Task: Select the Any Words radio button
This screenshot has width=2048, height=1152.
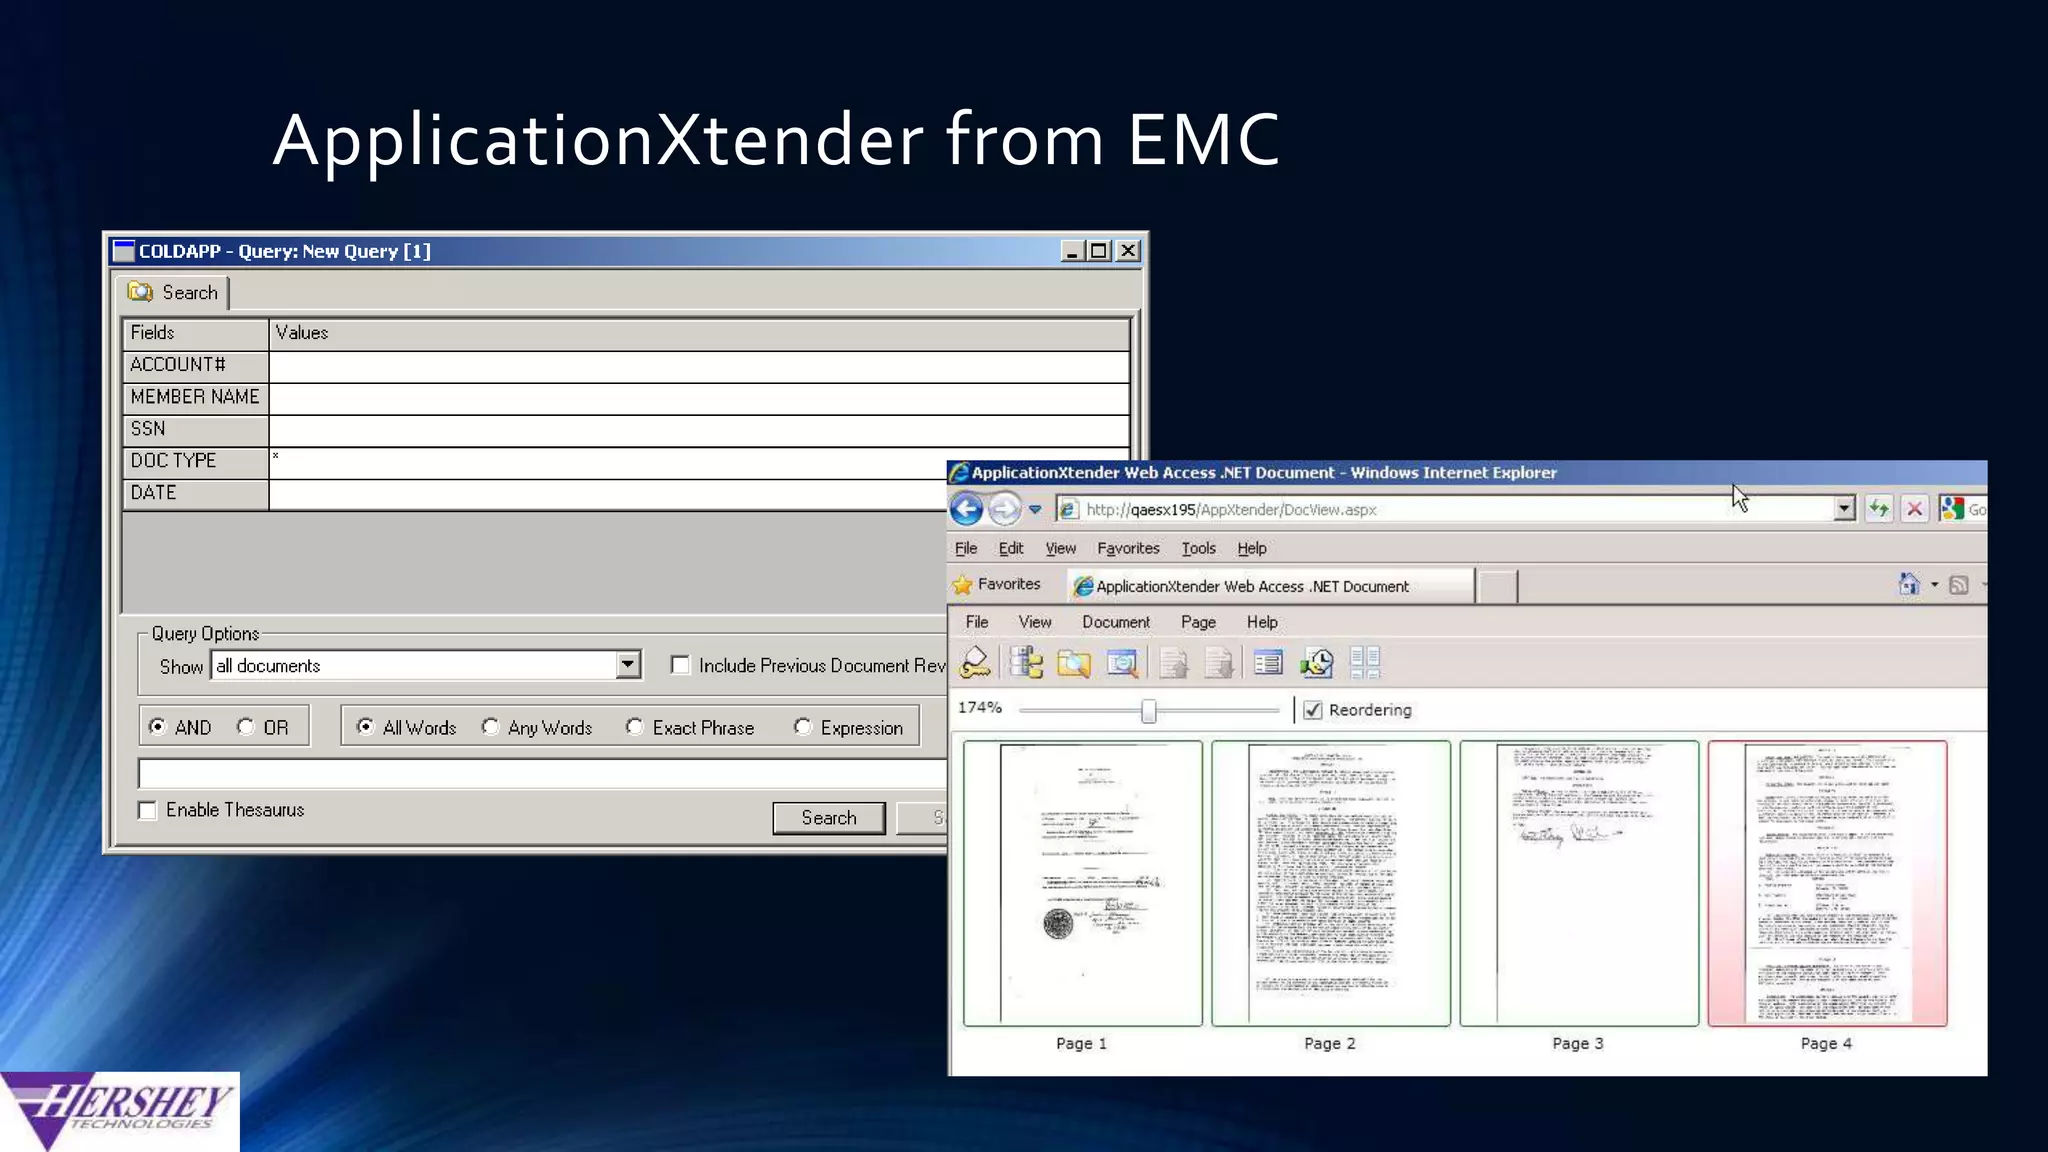Action: click(490, 727)
